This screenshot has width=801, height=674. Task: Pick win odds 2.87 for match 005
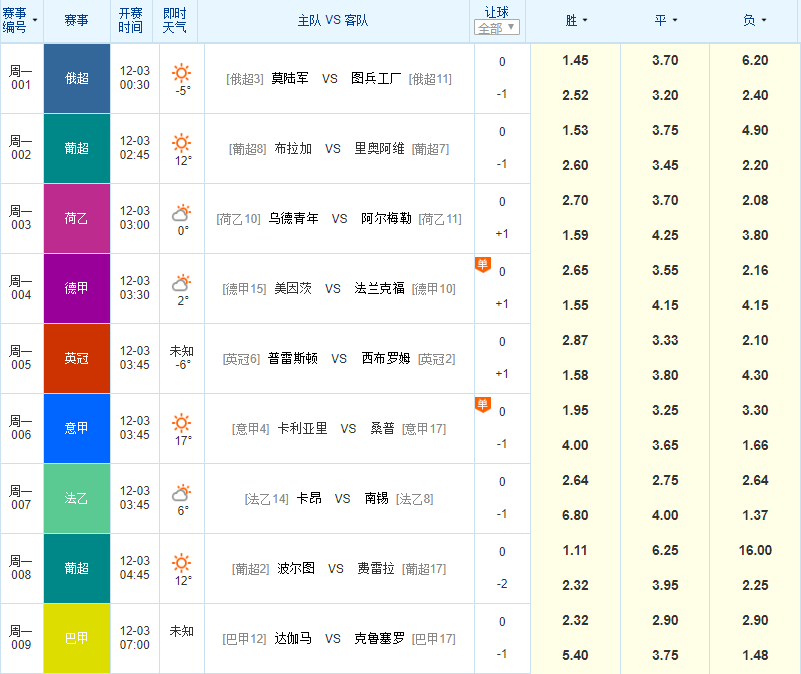coord(575,340)
